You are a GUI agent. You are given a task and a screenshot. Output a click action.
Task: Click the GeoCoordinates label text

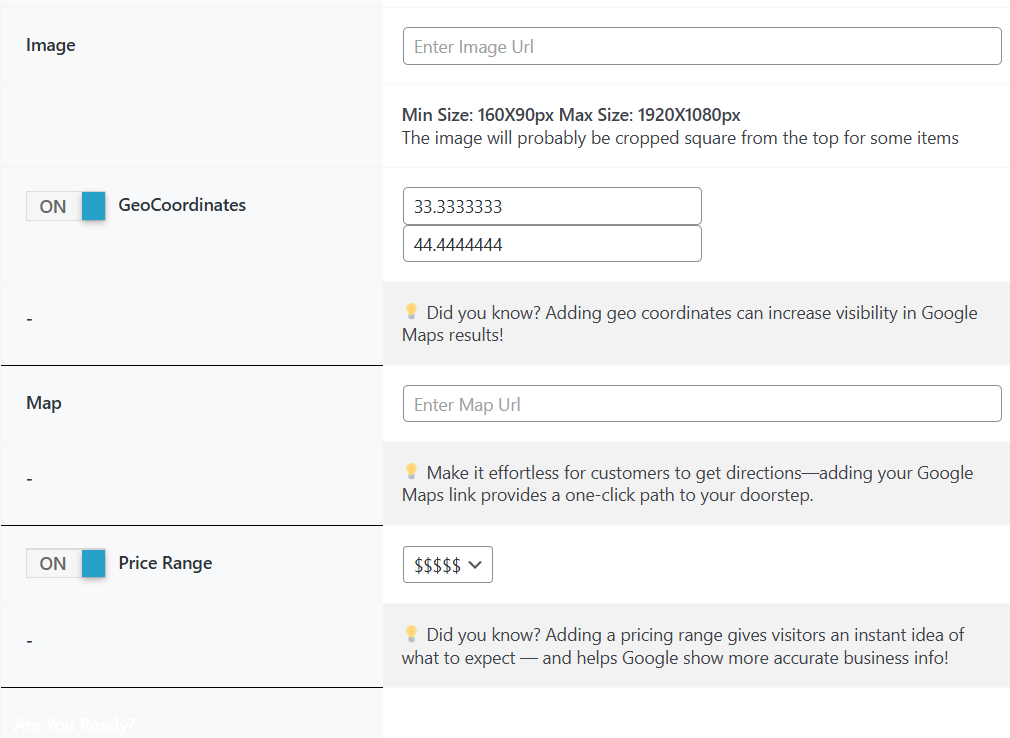[182, 205]
